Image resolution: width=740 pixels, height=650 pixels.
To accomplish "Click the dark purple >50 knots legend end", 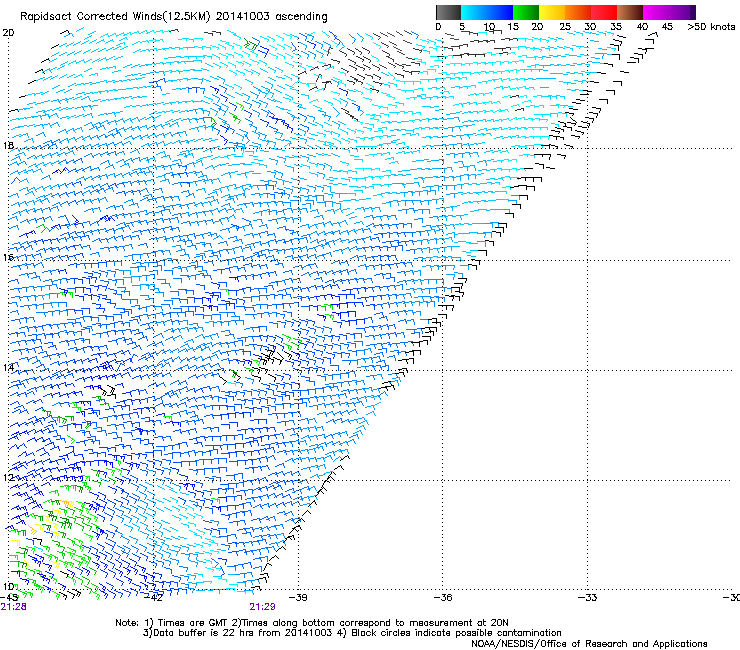I will 692,12.
